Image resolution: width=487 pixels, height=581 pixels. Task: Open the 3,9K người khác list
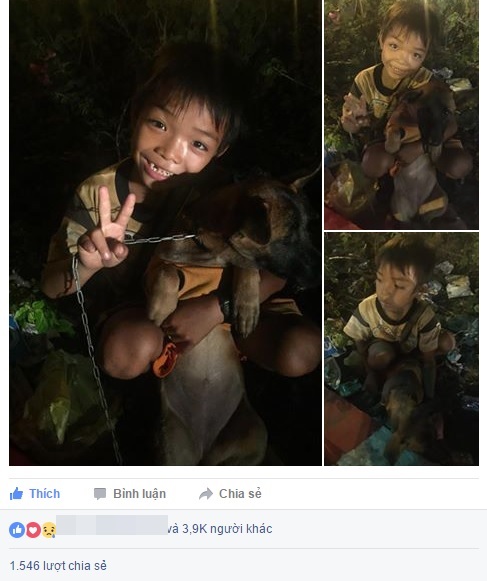pos(220,529)
